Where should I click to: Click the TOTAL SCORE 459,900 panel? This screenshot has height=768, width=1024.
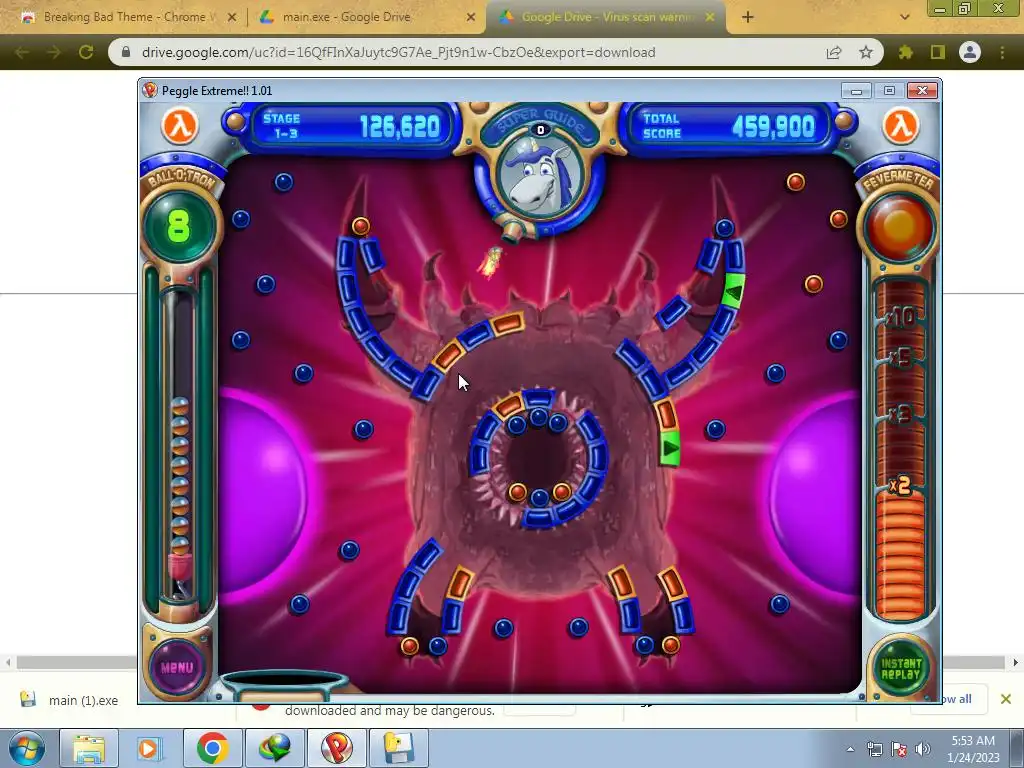click(x=729, y=126)
